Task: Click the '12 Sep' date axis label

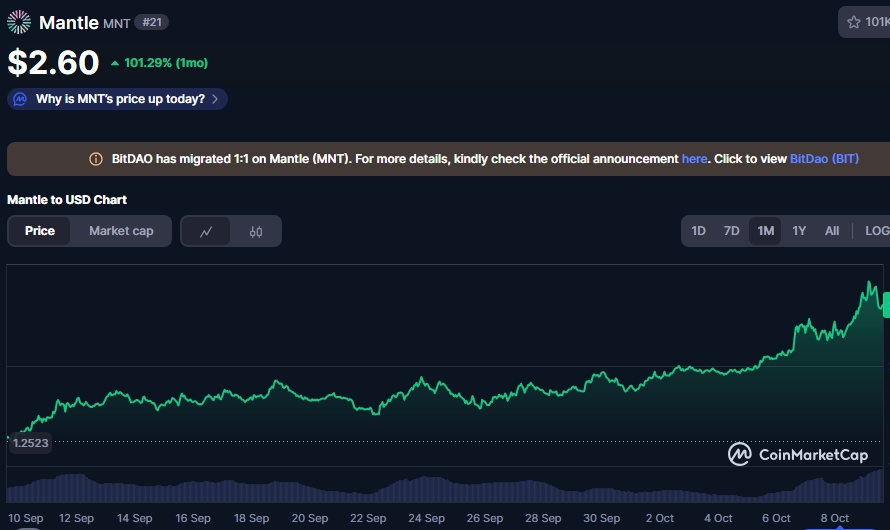Action: point(76,518)
